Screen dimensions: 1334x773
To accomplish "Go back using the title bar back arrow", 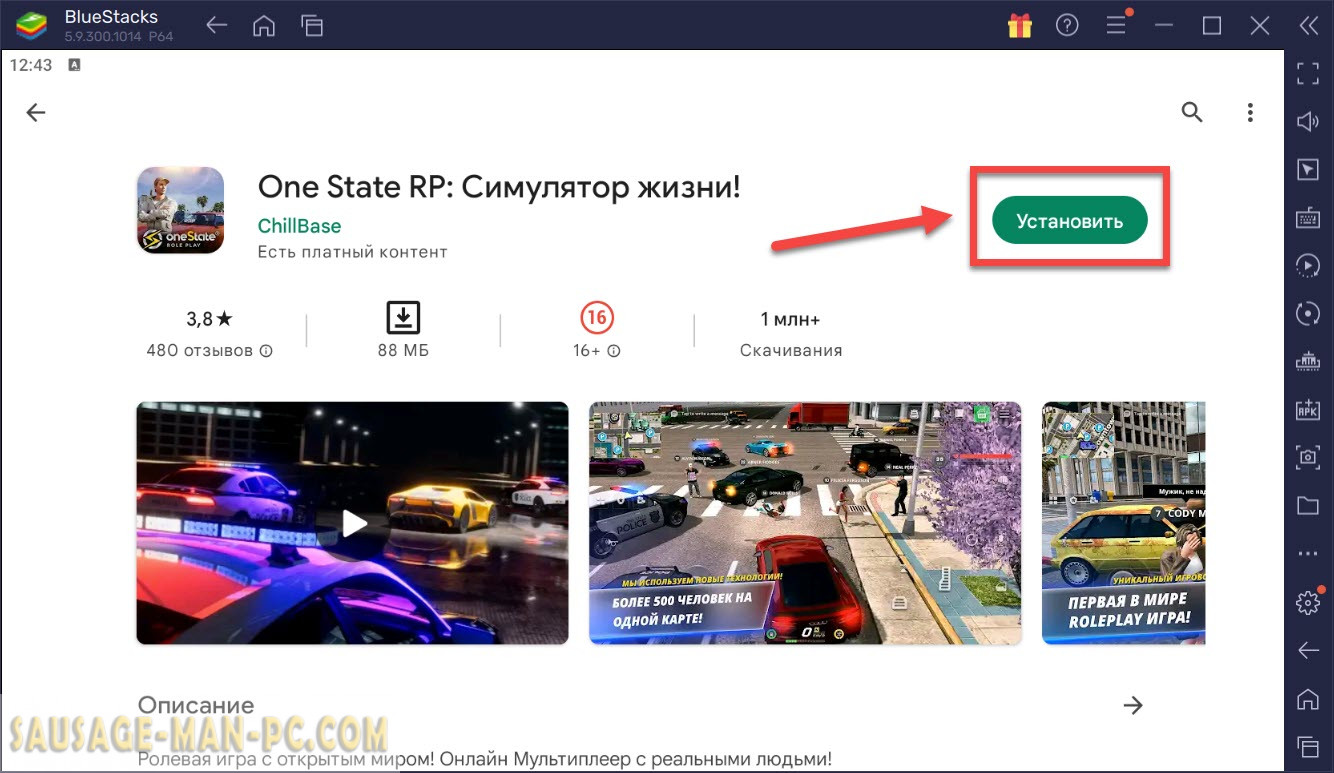I will (216, 27).
